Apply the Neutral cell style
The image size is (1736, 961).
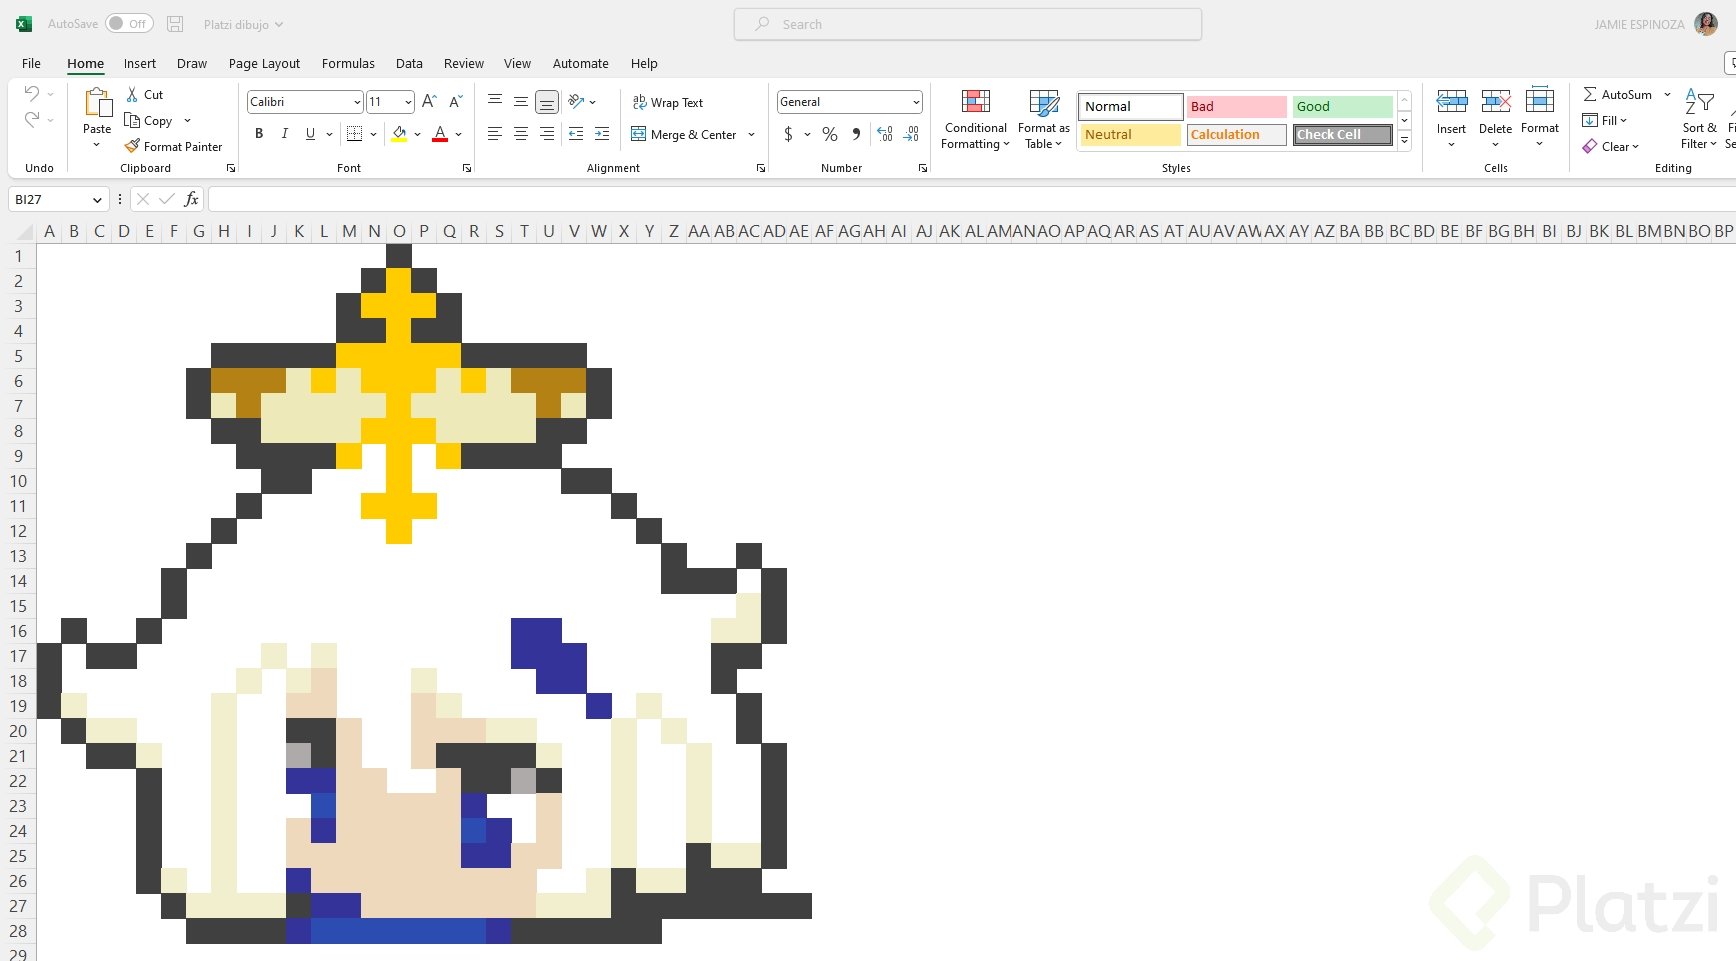click(x=1130, y=134)
